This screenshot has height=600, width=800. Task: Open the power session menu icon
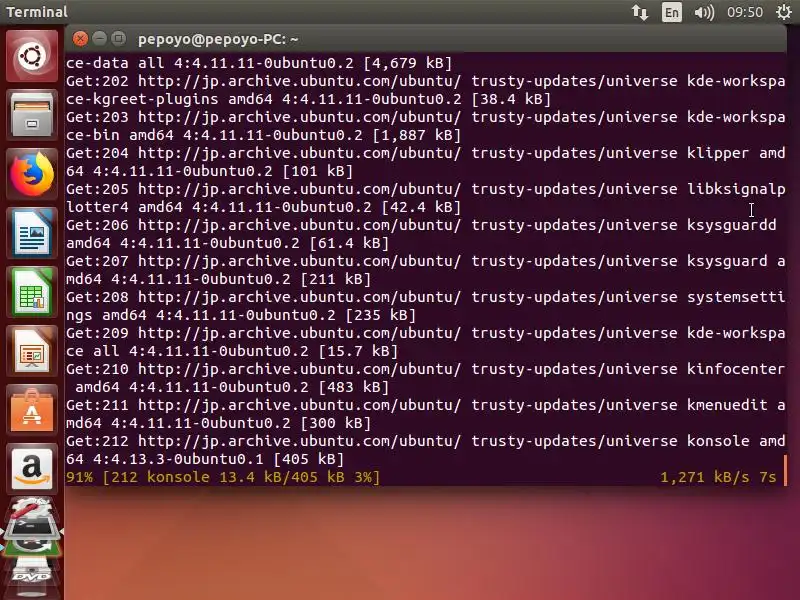pos(784,12)
